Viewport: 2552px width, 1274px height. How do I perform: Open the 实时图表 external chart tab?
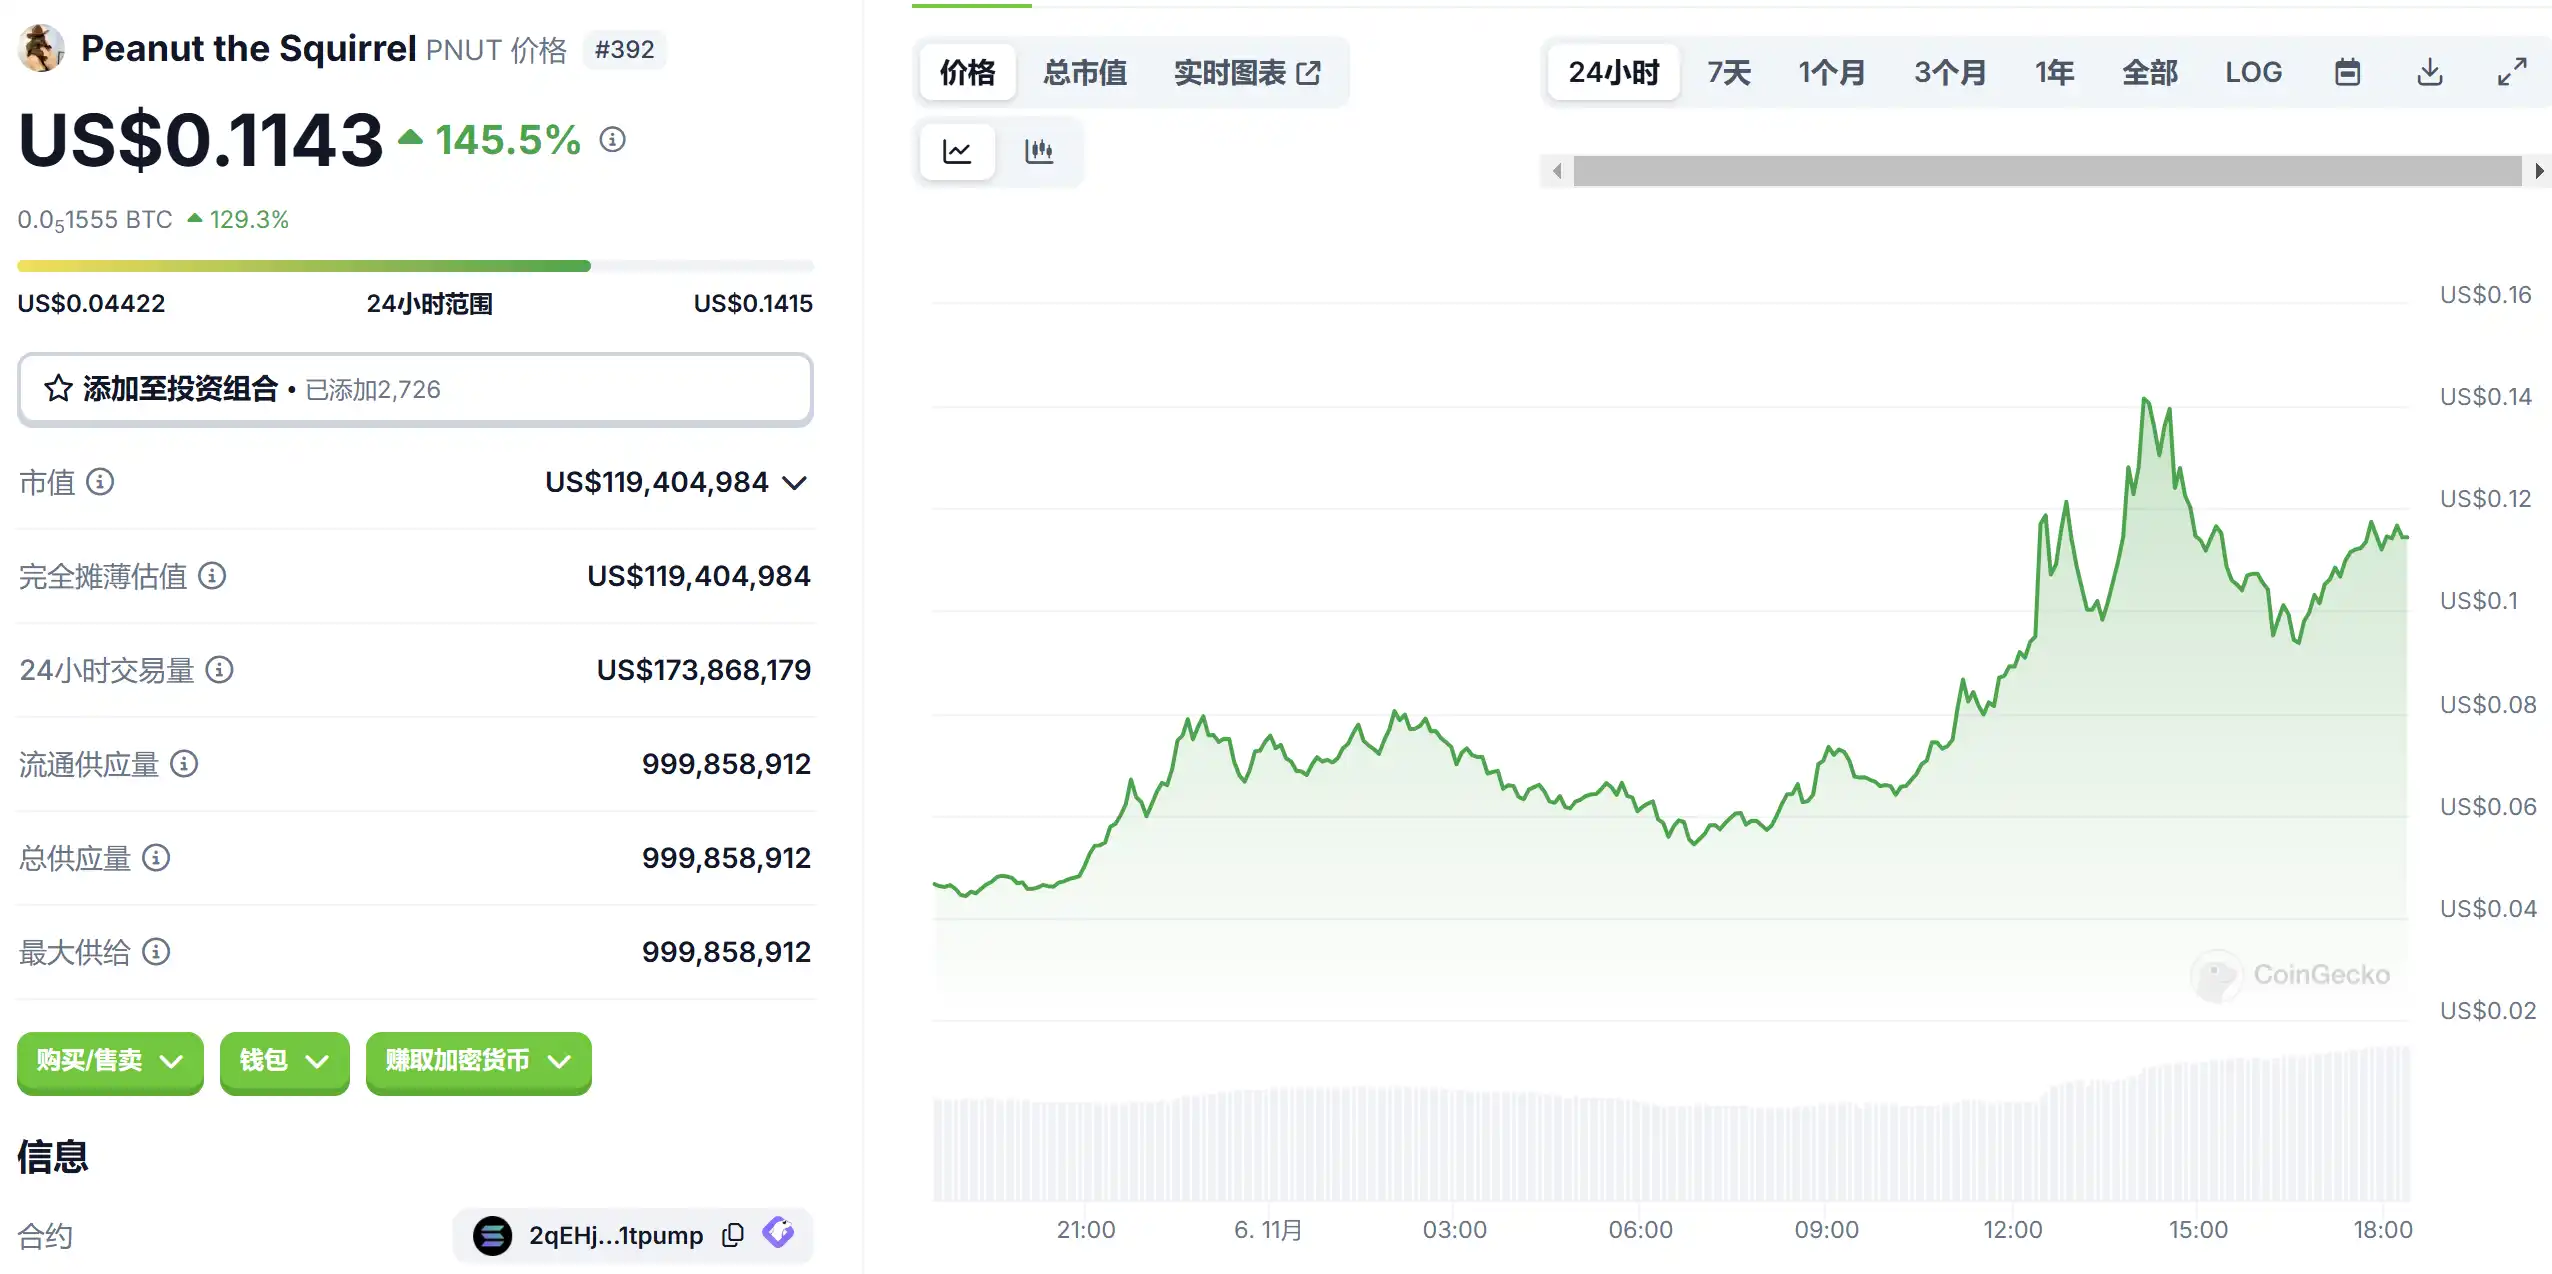point(1247,72)
